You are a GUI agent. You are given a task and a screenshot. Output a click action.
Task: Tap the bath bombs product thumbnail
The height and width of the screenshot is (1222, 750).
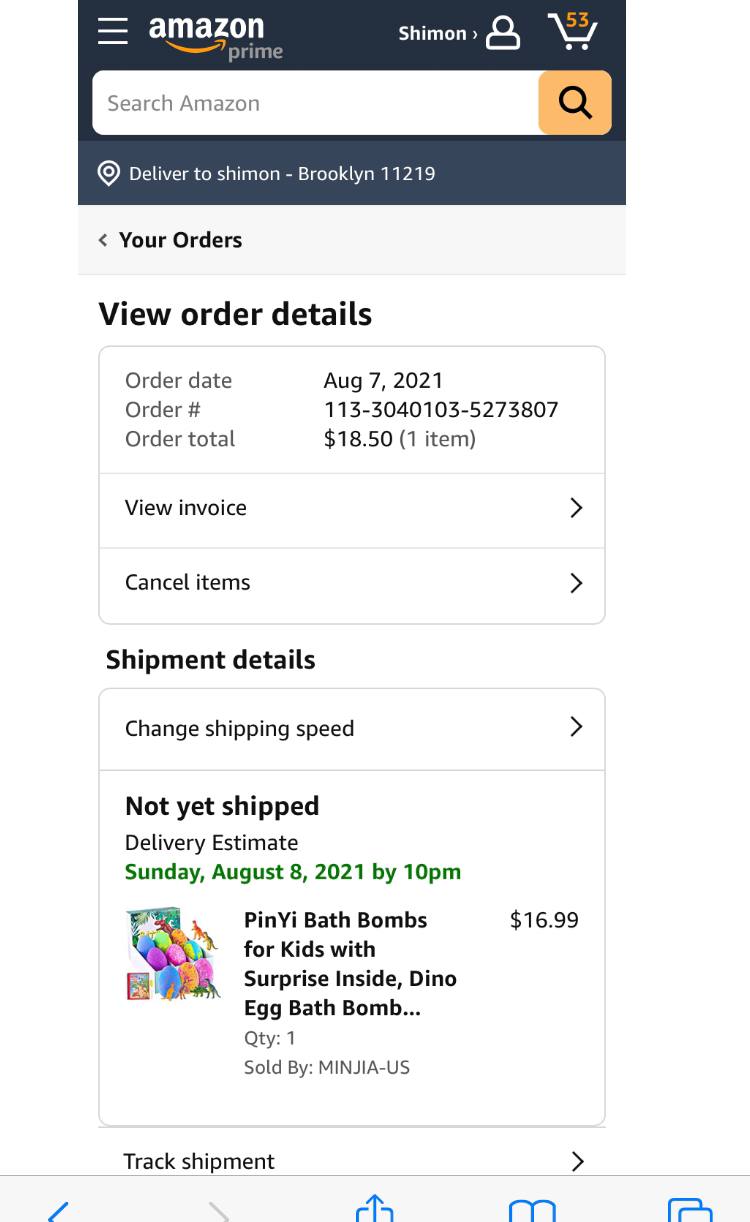pyautogui.click(x=172, y=955)
